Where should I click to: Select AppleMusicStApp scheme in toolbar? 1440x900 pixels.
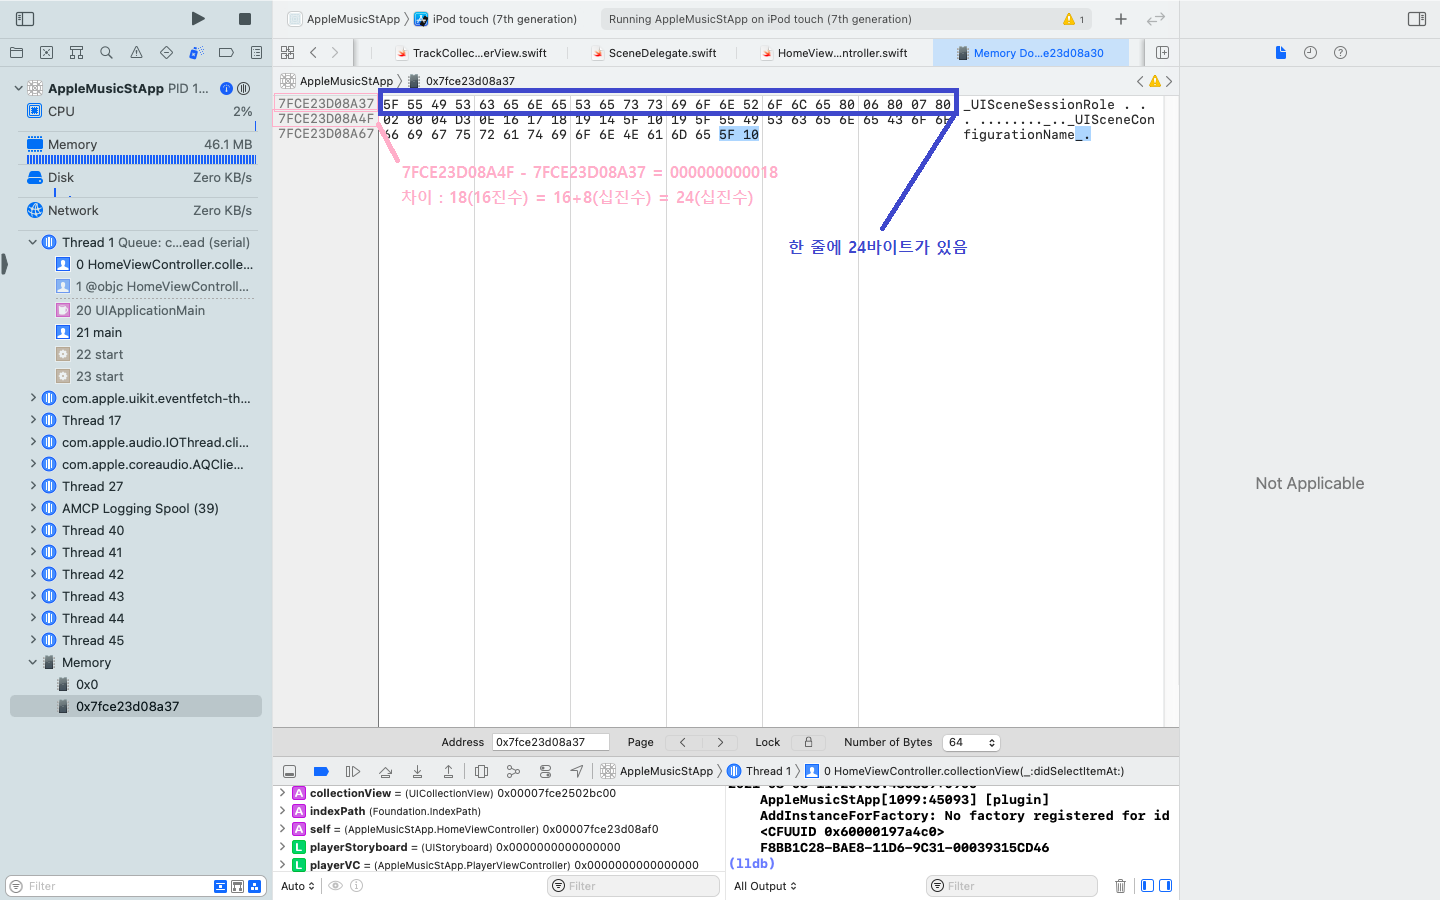coord(344,19)
